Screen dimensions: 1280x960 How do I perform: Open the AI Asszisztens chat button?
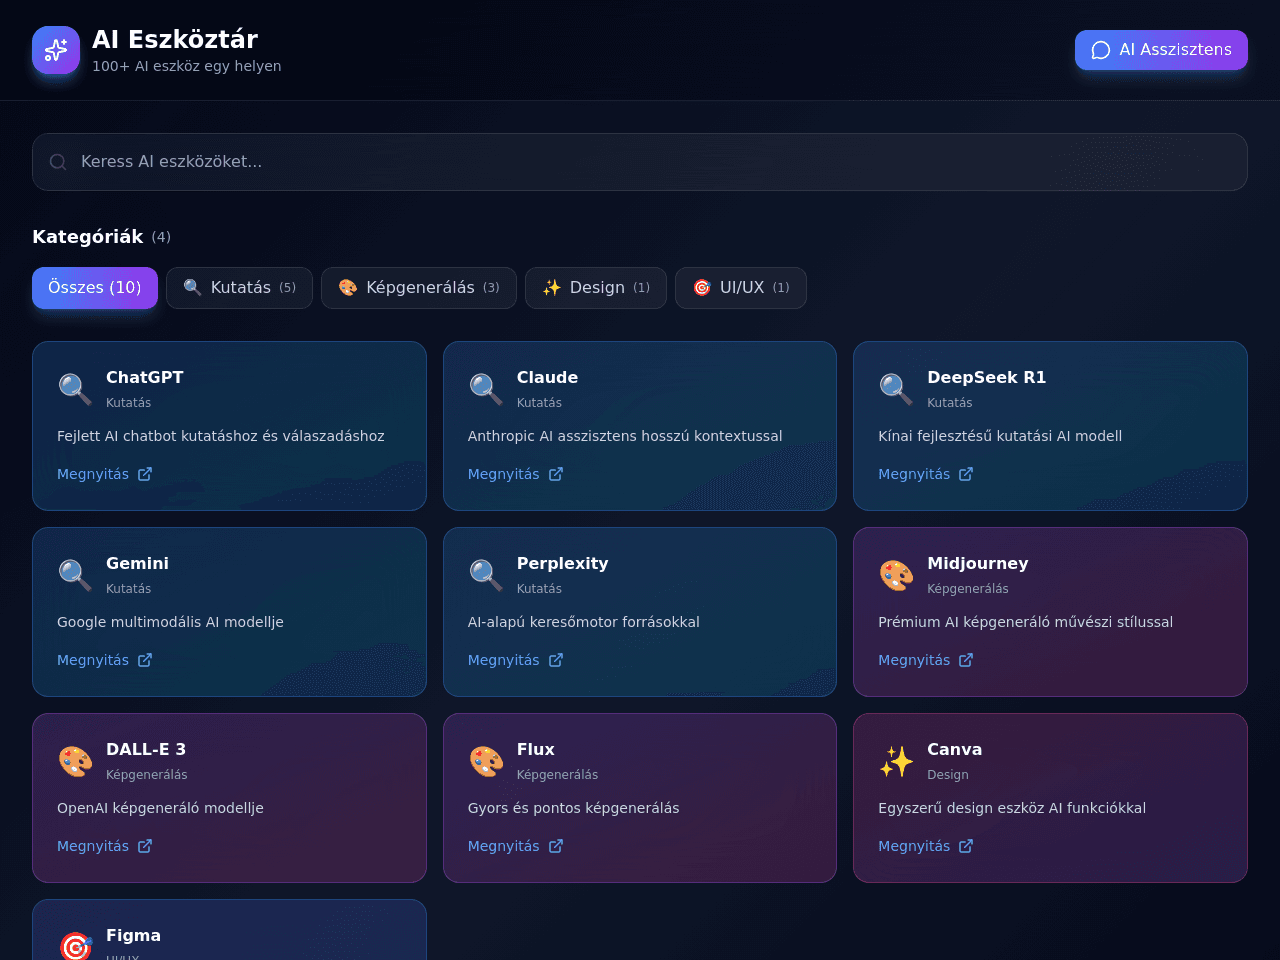coord(1161,50)
